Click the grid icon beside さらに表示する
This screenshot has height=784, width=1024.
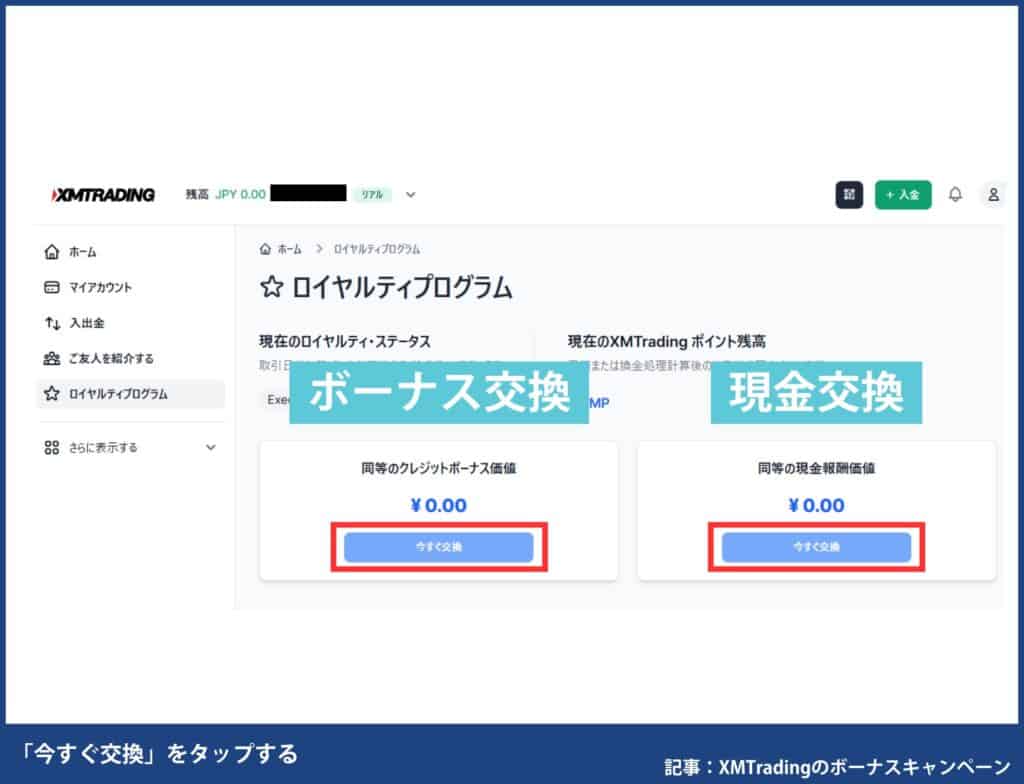(52, 448)
